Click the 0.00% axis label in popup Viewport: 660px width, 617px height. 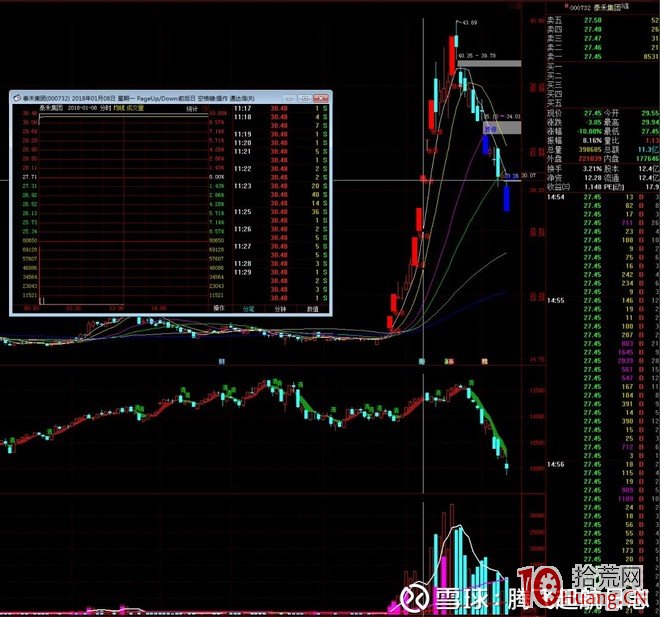(x=217, y=177)
